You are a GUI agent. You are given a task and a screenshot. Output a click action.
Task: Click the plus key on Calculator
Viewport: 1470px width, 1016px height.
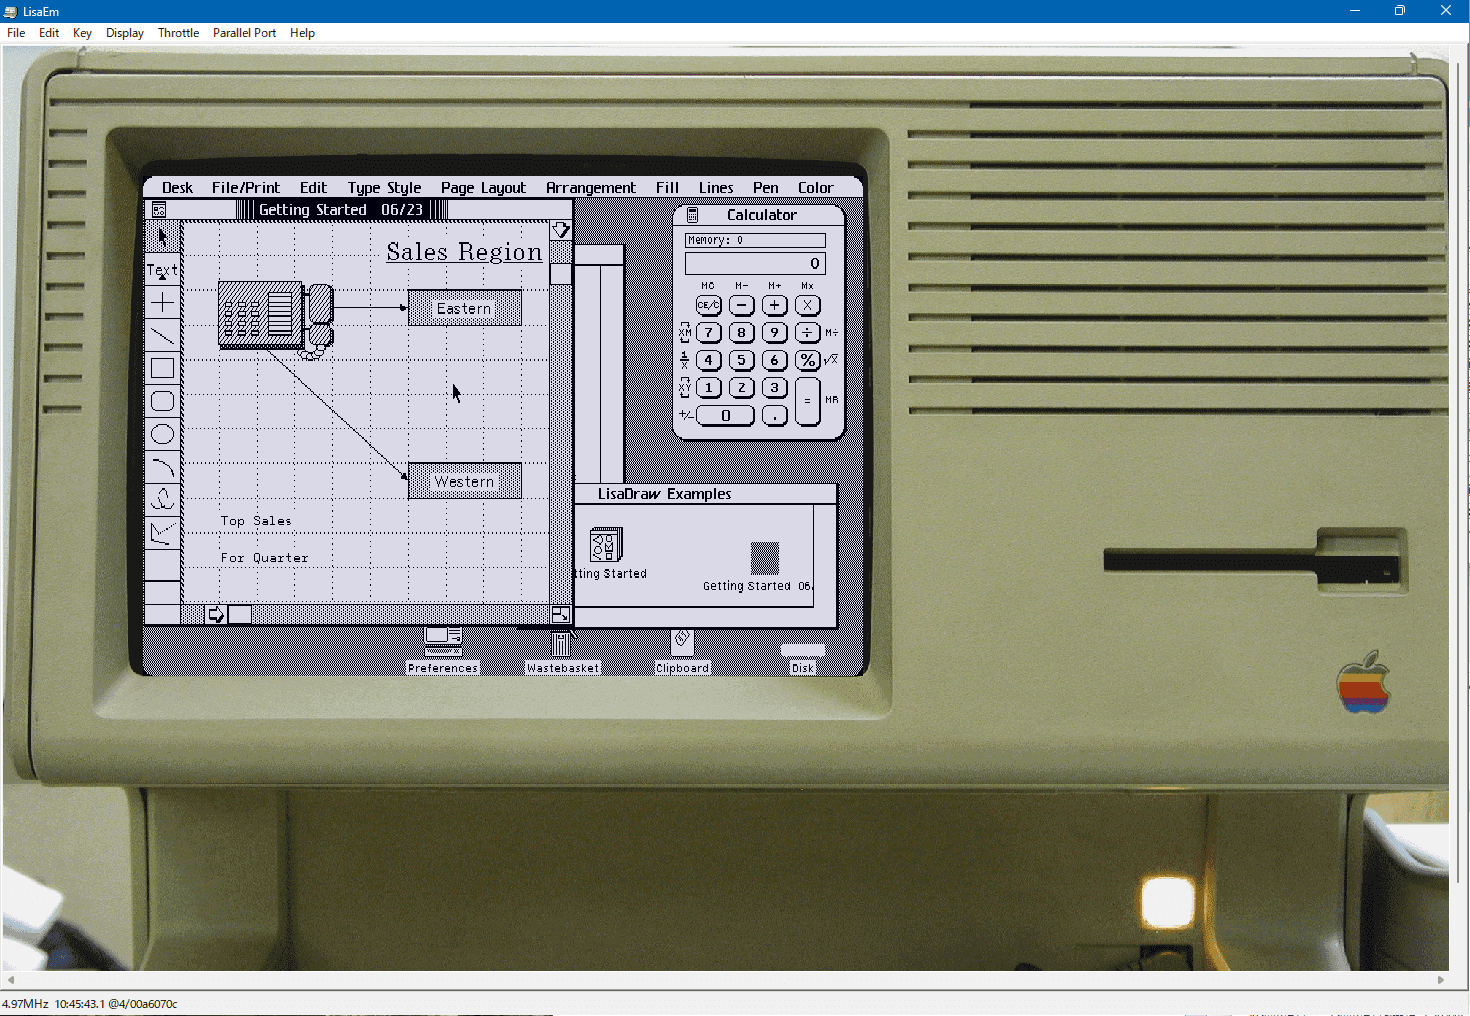click(x=775, y=305)
